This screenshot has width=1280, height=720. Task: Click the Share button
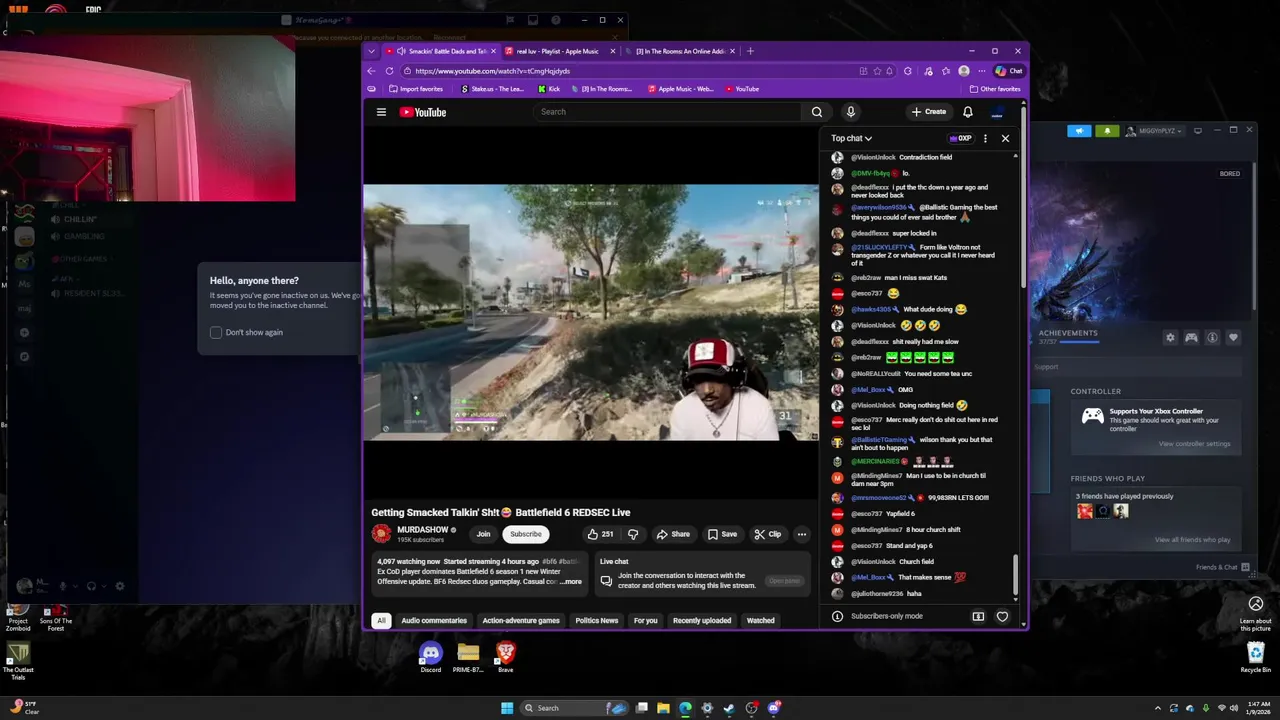(x=673, y=534)
